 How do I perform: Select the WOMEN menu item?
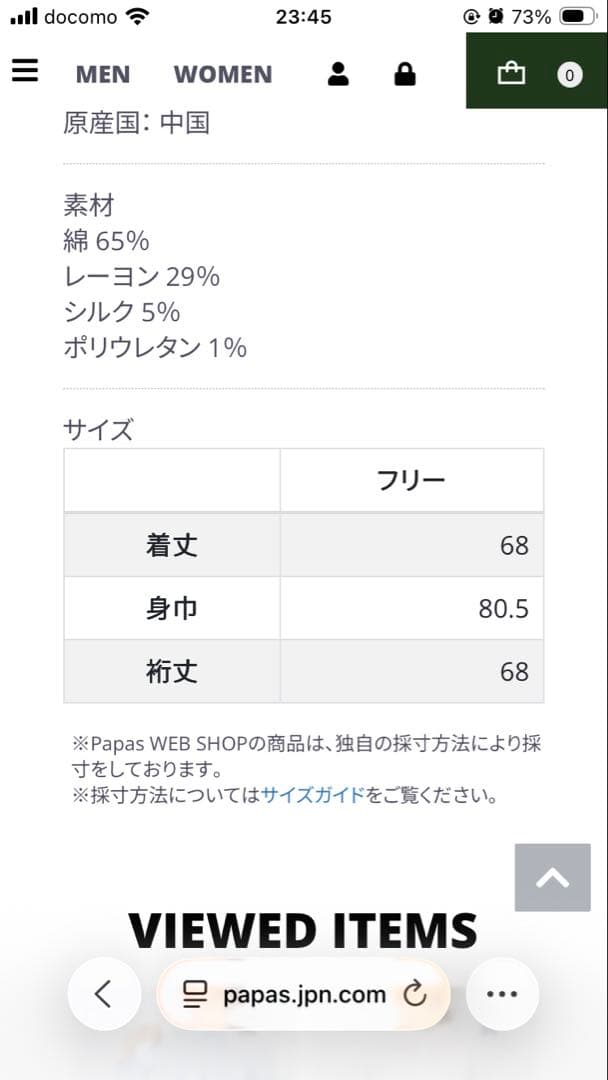point(223,73)
